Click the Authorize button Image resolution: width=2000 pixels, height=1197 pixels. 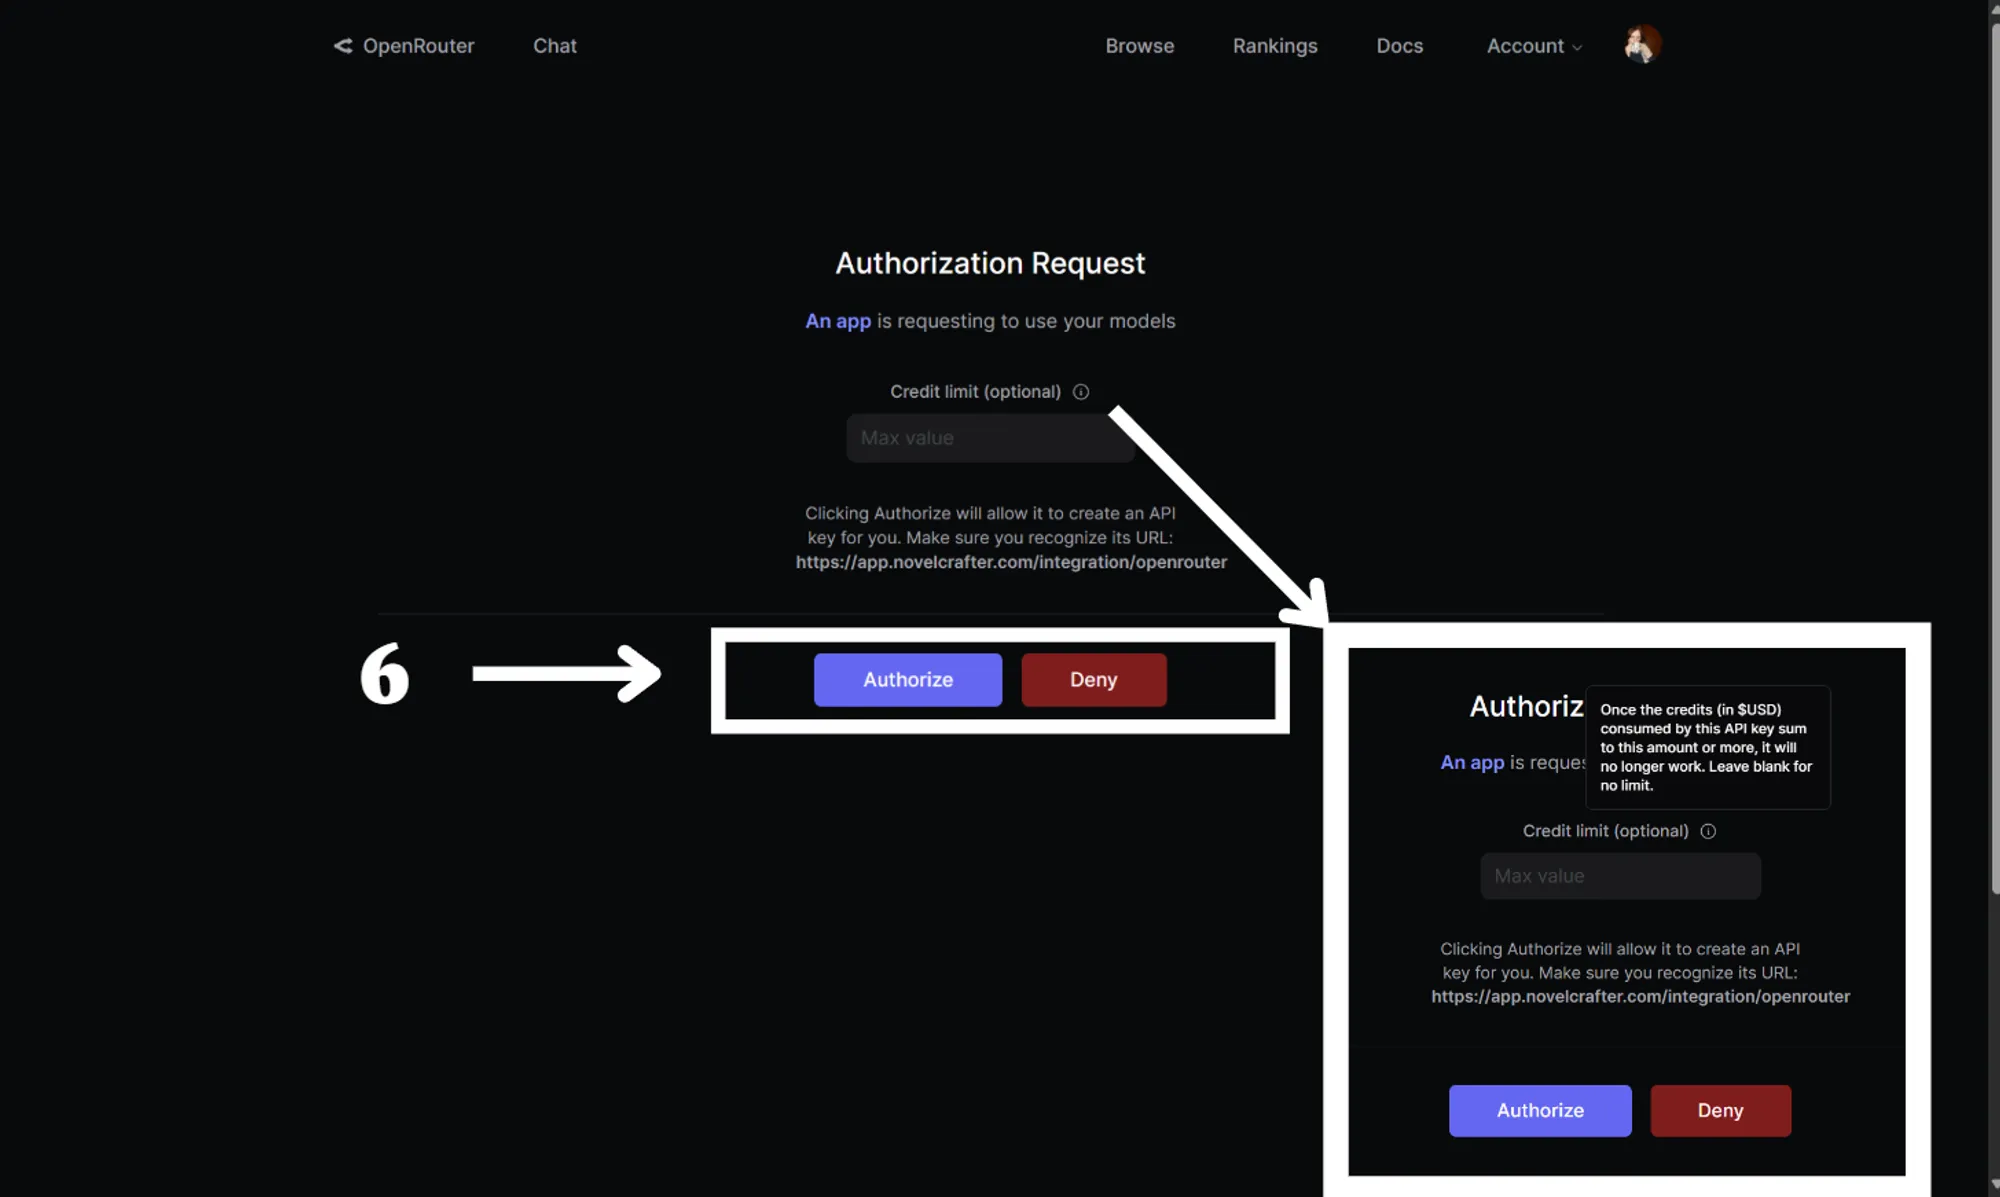coord(907,679)
